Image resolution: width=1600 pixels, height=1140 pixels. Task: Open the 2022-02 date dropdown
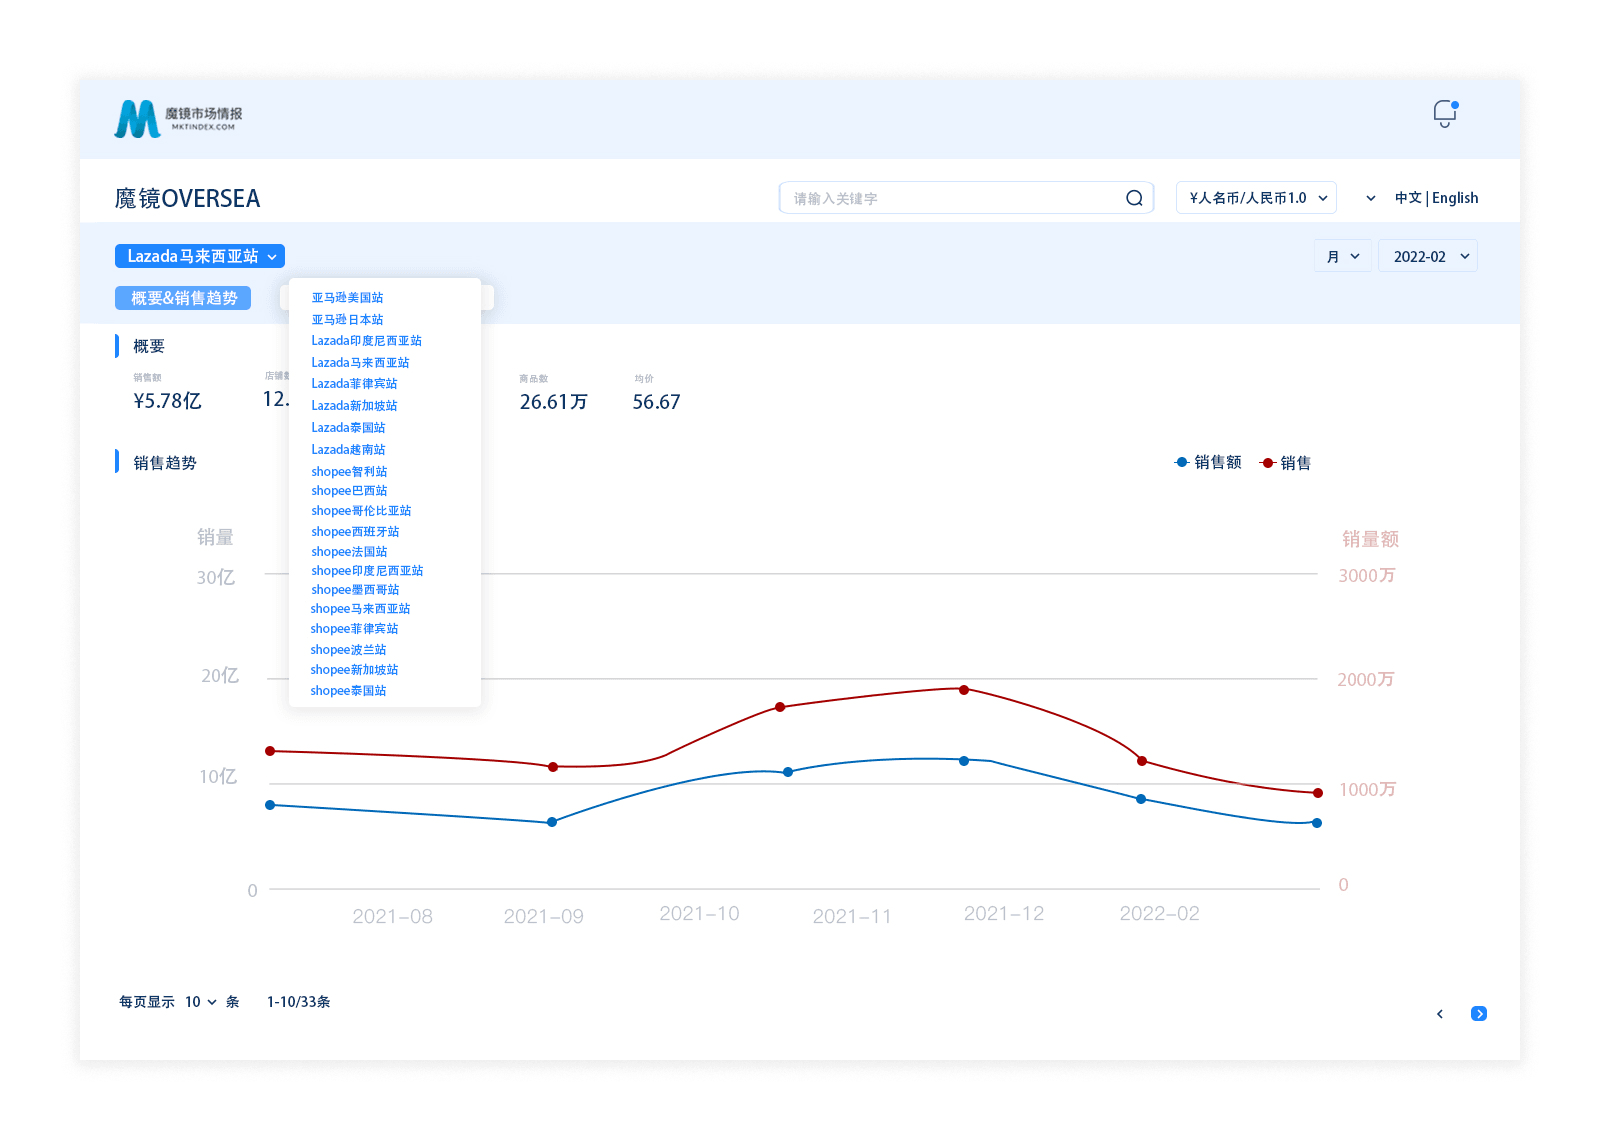click(1427, 257)
